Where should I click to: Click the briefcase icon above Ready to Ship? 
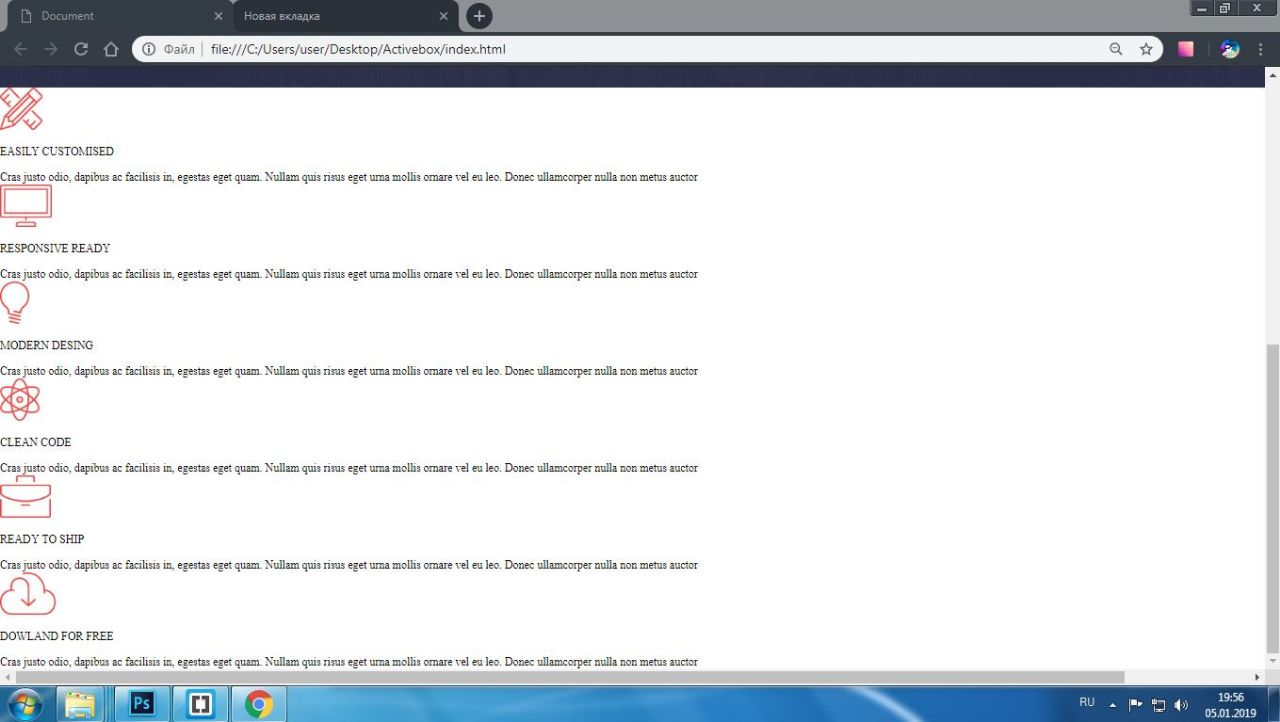[25, 497]
